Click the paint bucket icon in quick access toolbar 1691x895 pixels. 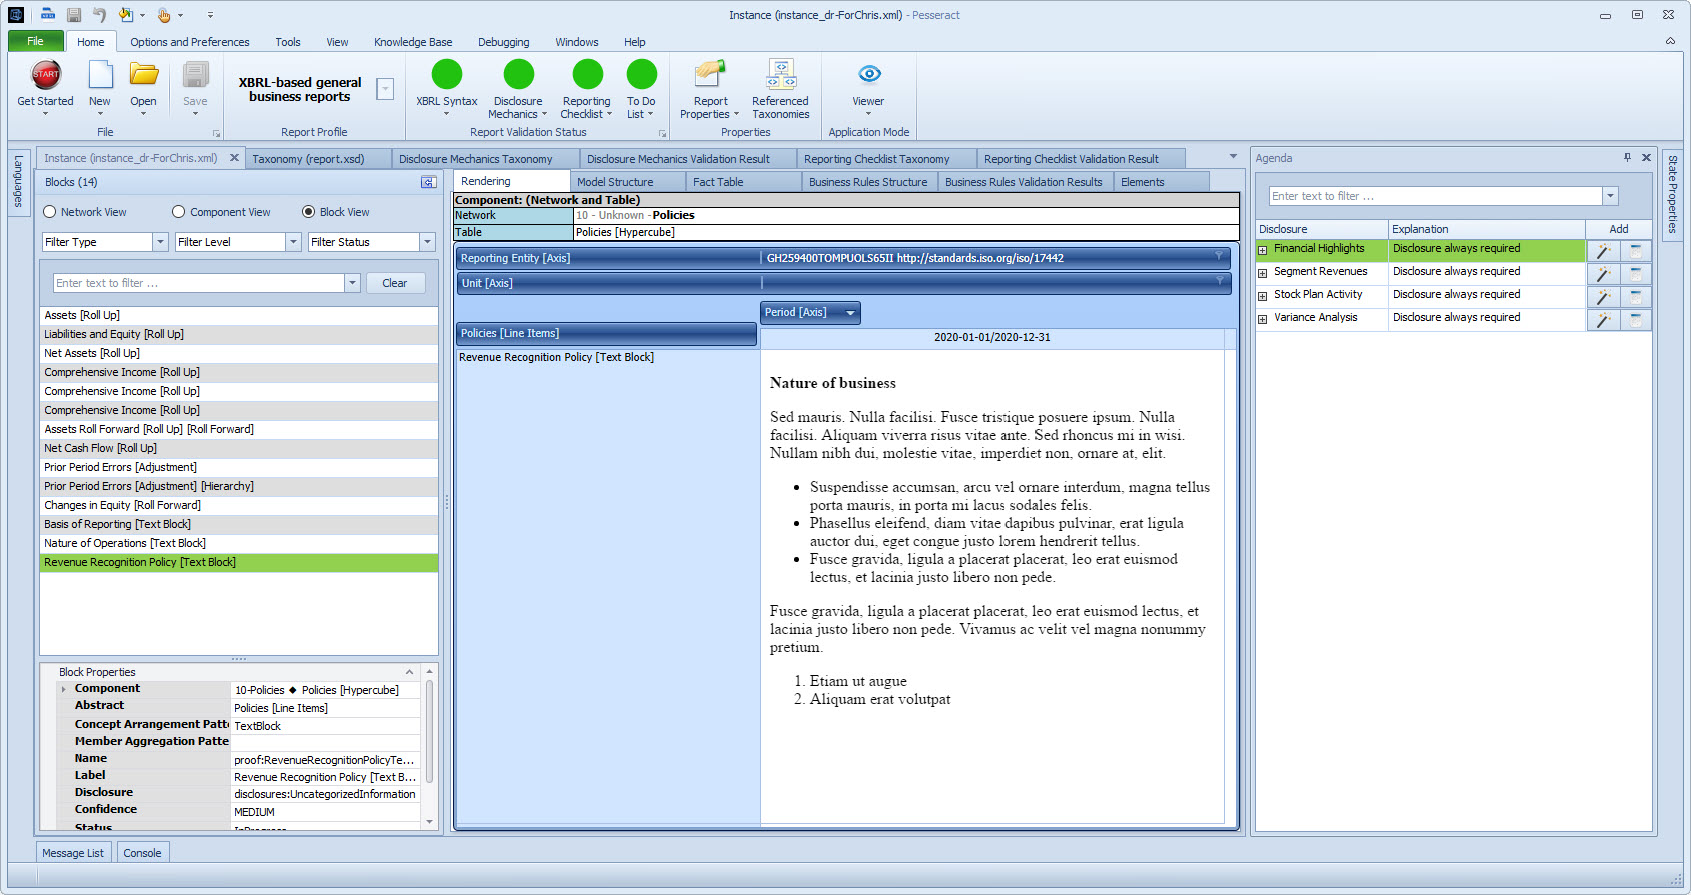point(126,14)
